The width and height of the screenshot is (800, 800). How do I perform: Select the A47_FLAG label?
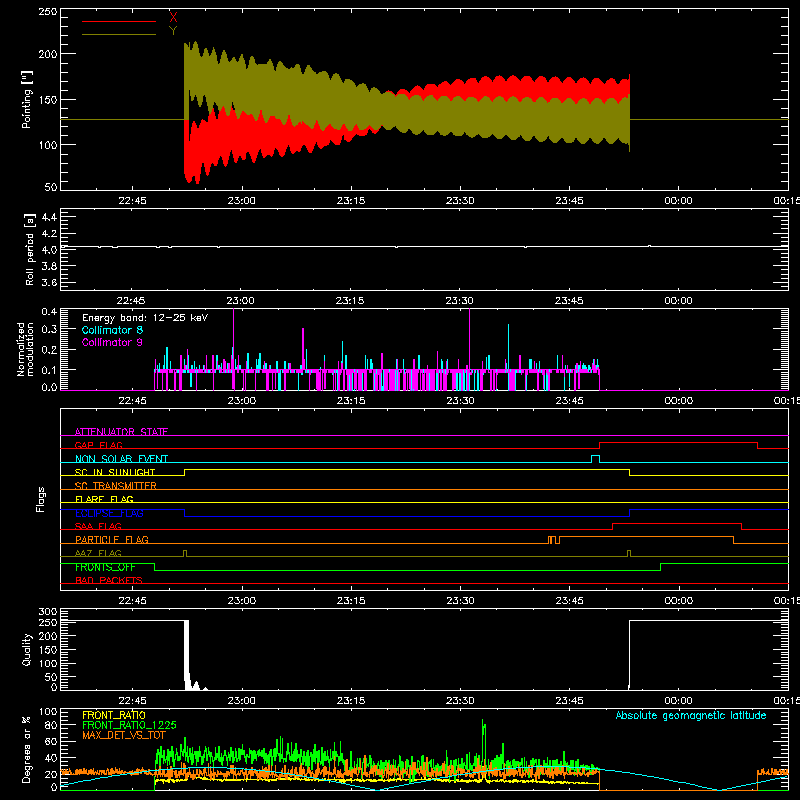(x=98, y=553)
